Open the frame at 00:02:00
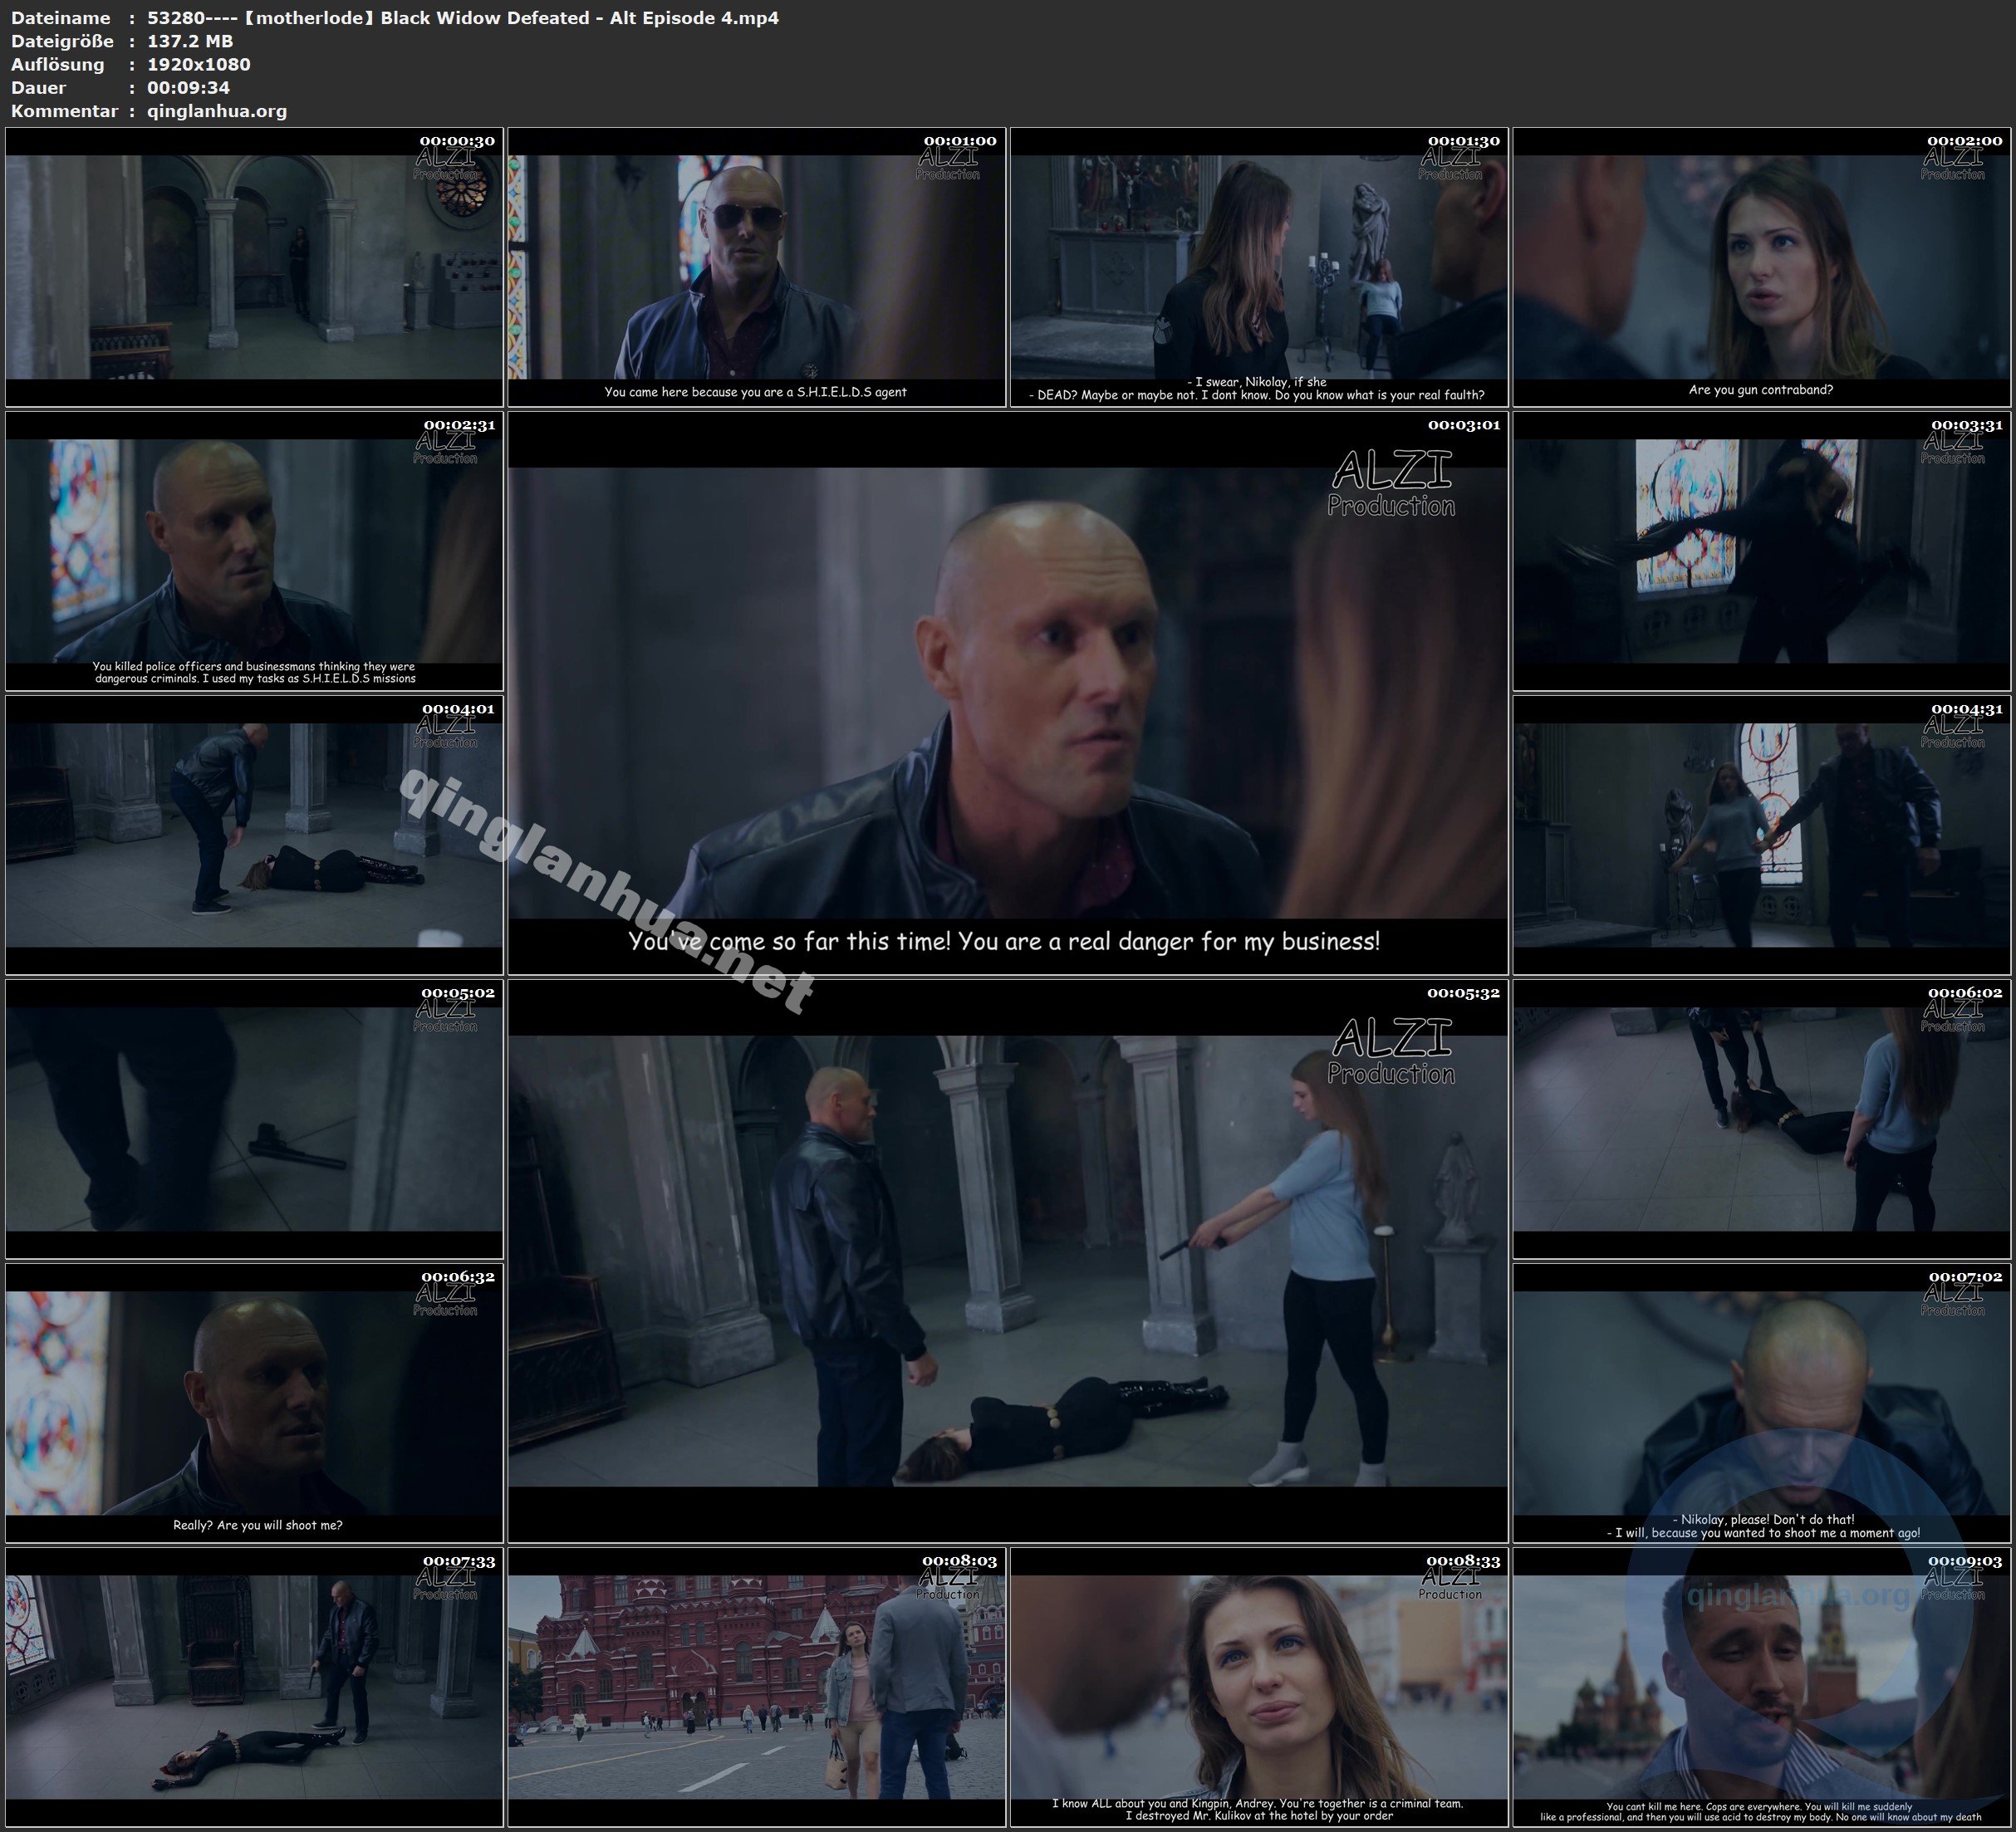 point(1762,267)
